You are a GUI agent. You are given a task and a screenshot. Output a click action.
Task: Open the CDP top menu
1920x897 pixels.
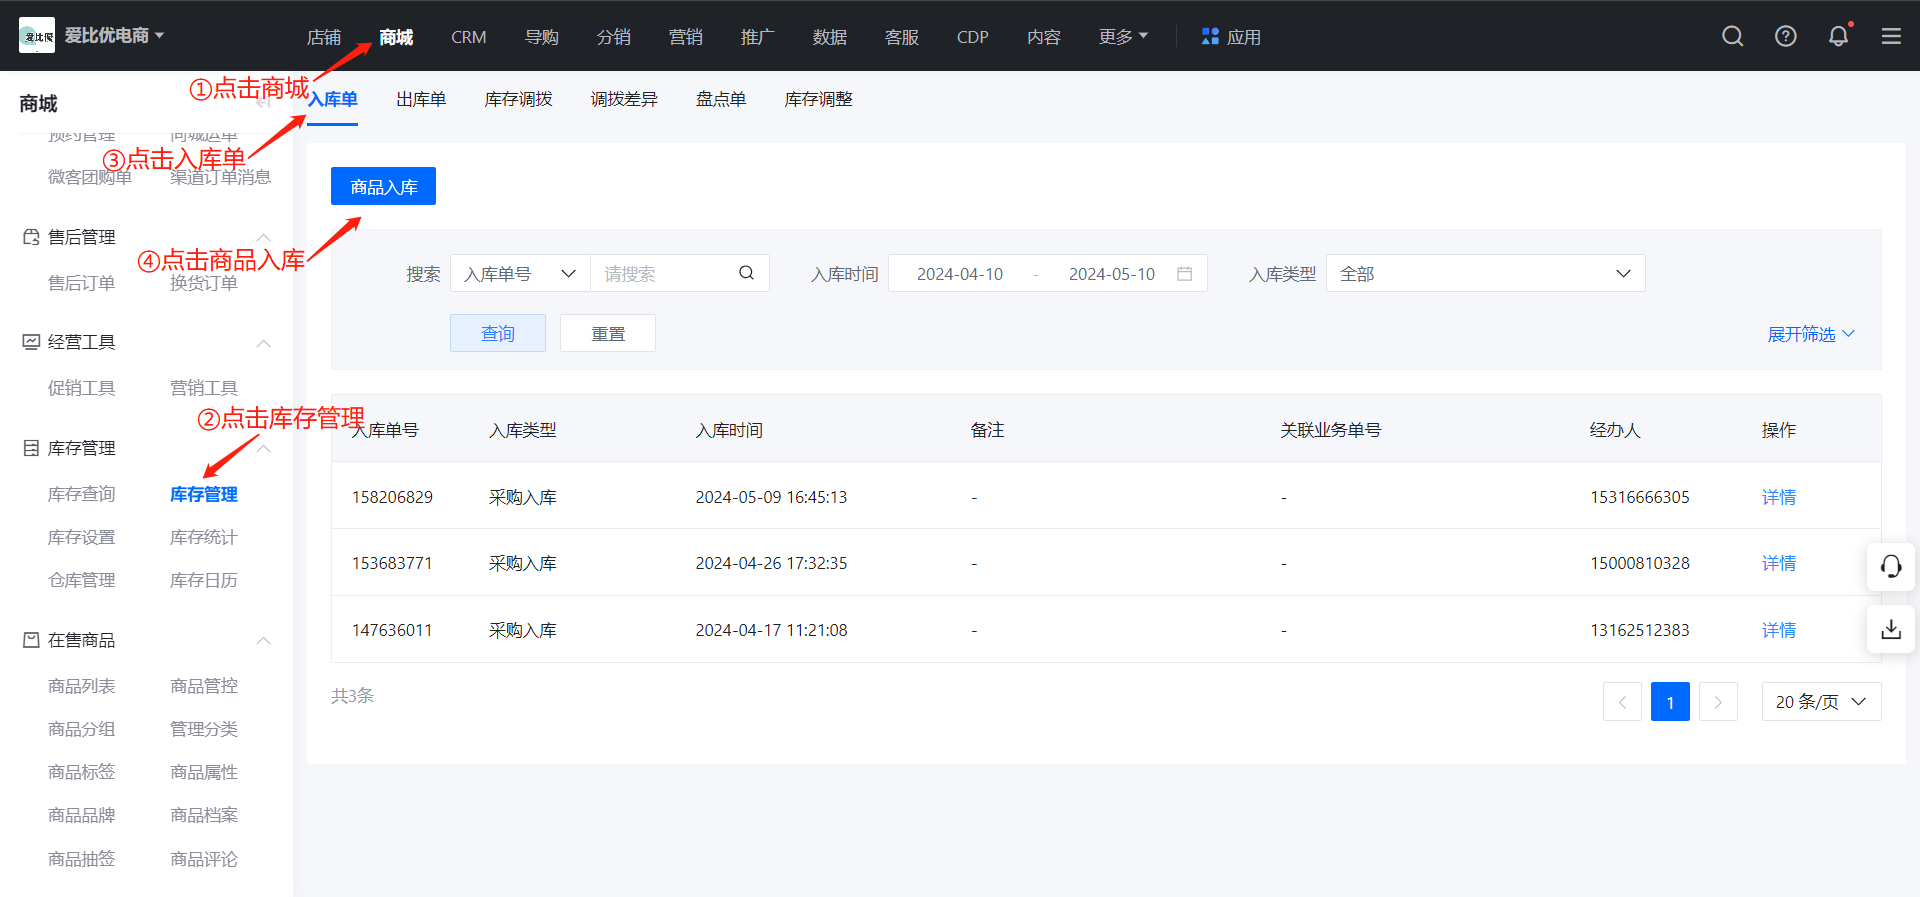pyautogui.click(x=973, y=37)
